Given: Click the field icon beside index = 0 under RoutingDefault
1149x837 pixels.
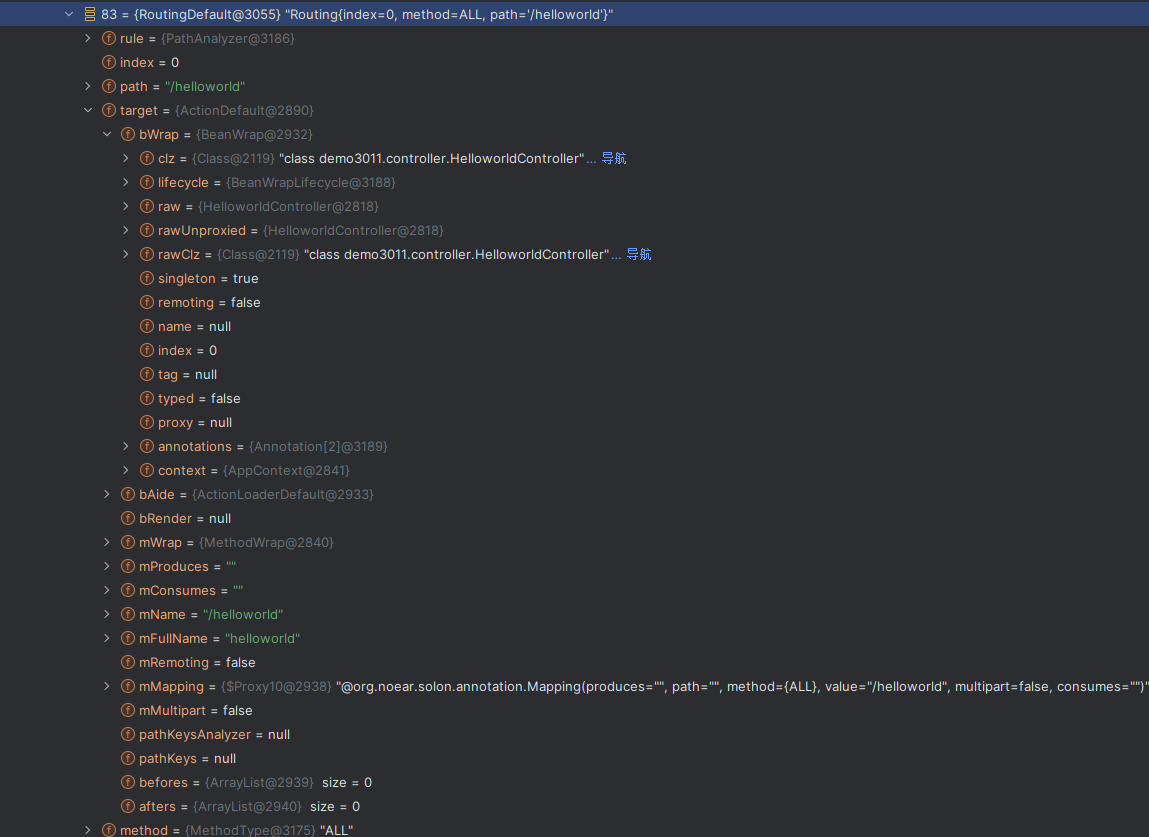Looking at the screenshot, I should click(109, 62).
